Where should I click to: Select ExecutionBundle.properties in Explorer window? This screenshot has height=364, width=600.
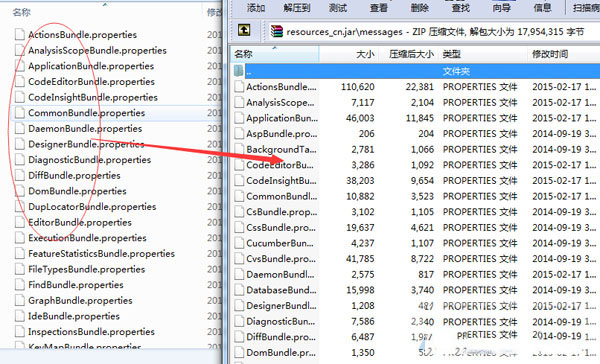coord(87,238)
